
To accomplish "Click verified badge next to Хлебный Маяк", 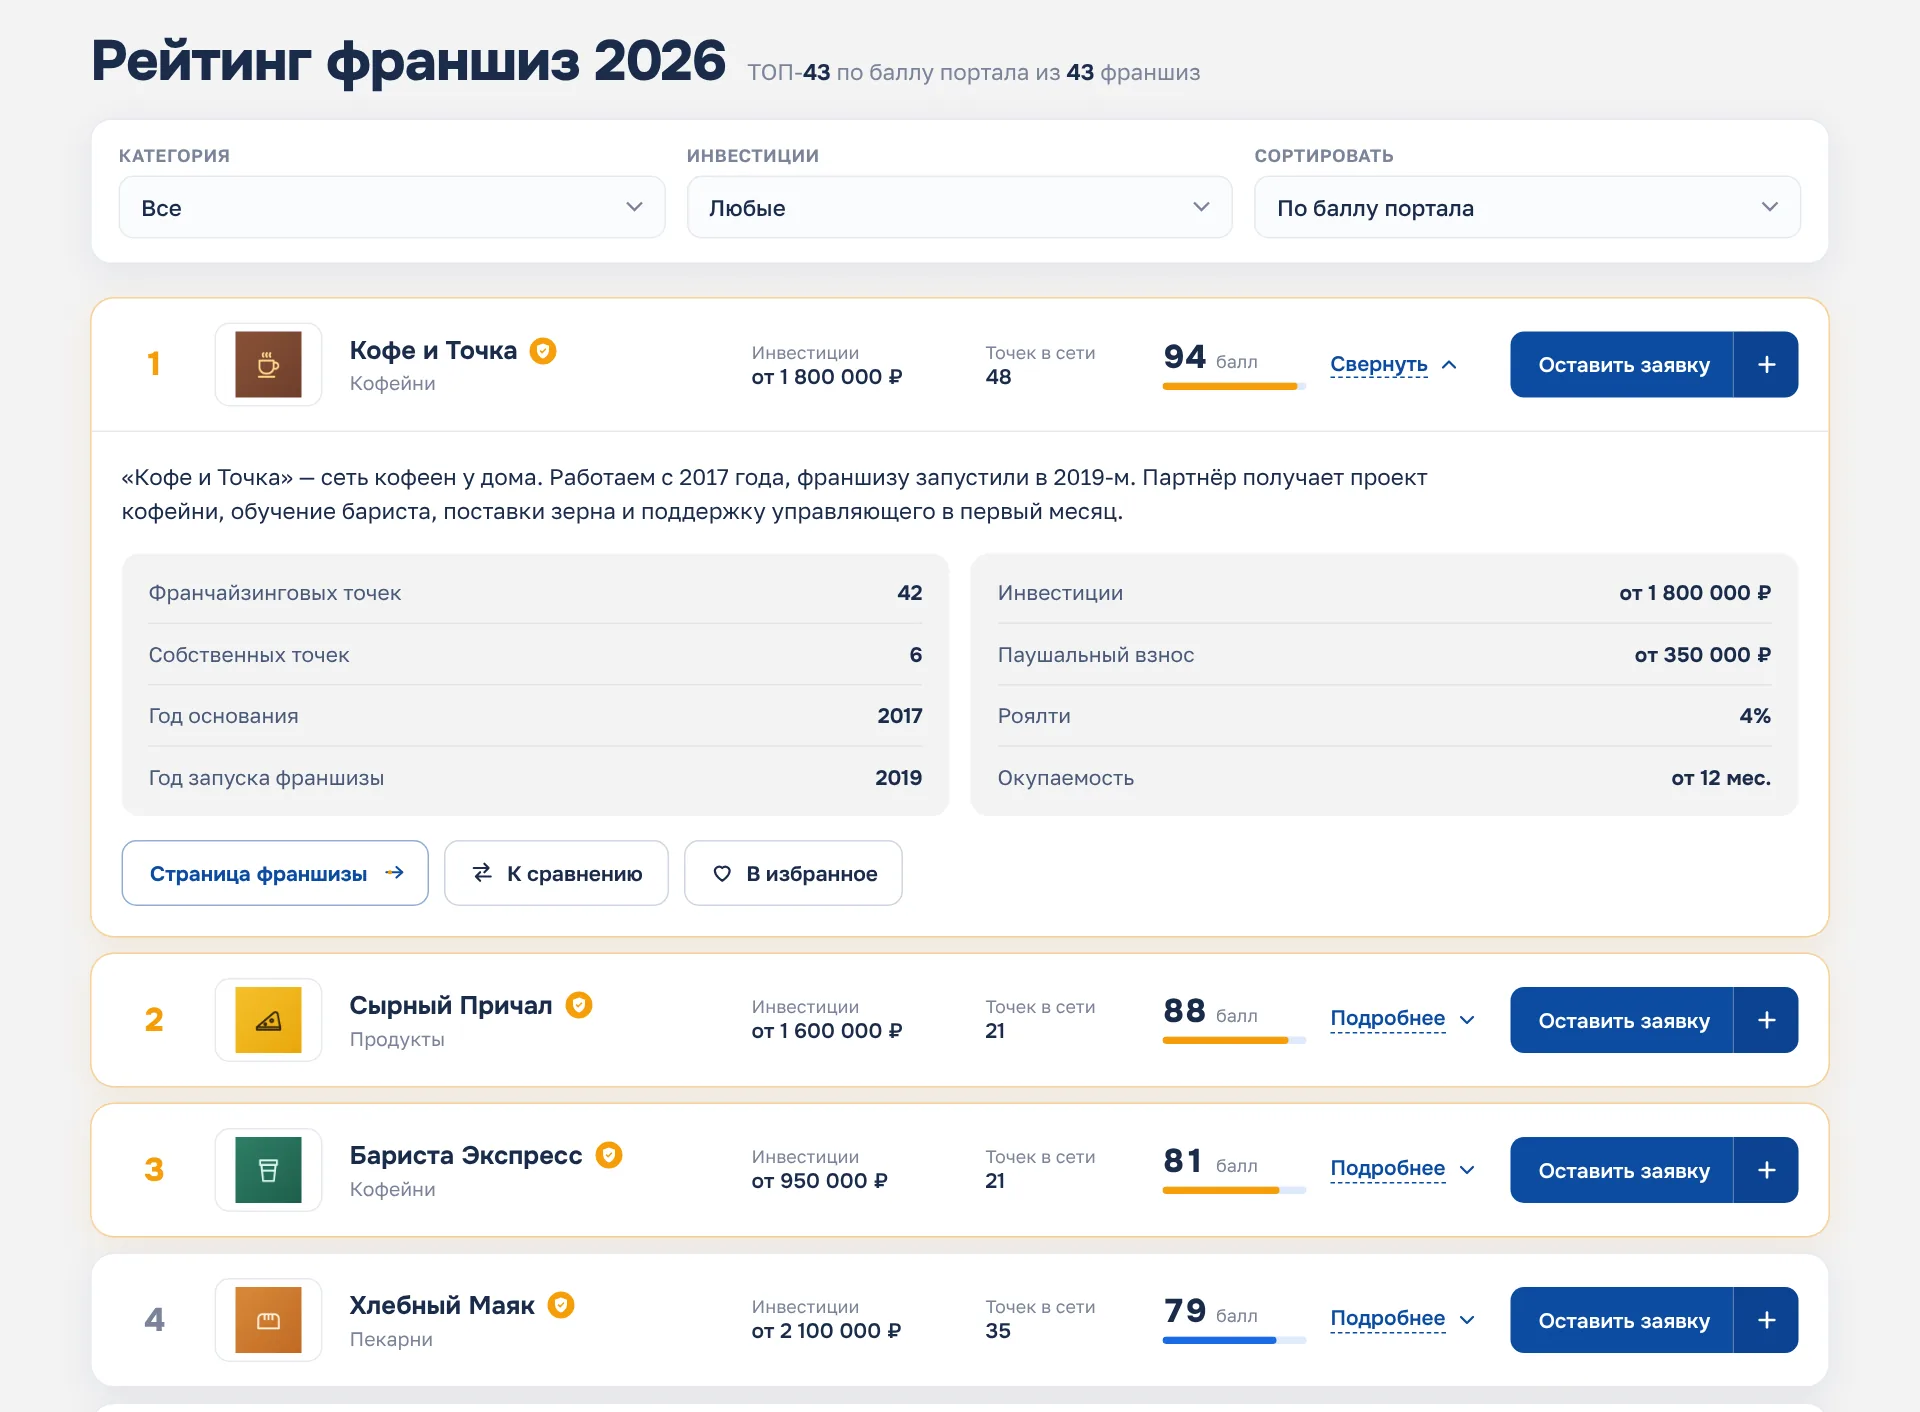I will [x=561, y=1305].
